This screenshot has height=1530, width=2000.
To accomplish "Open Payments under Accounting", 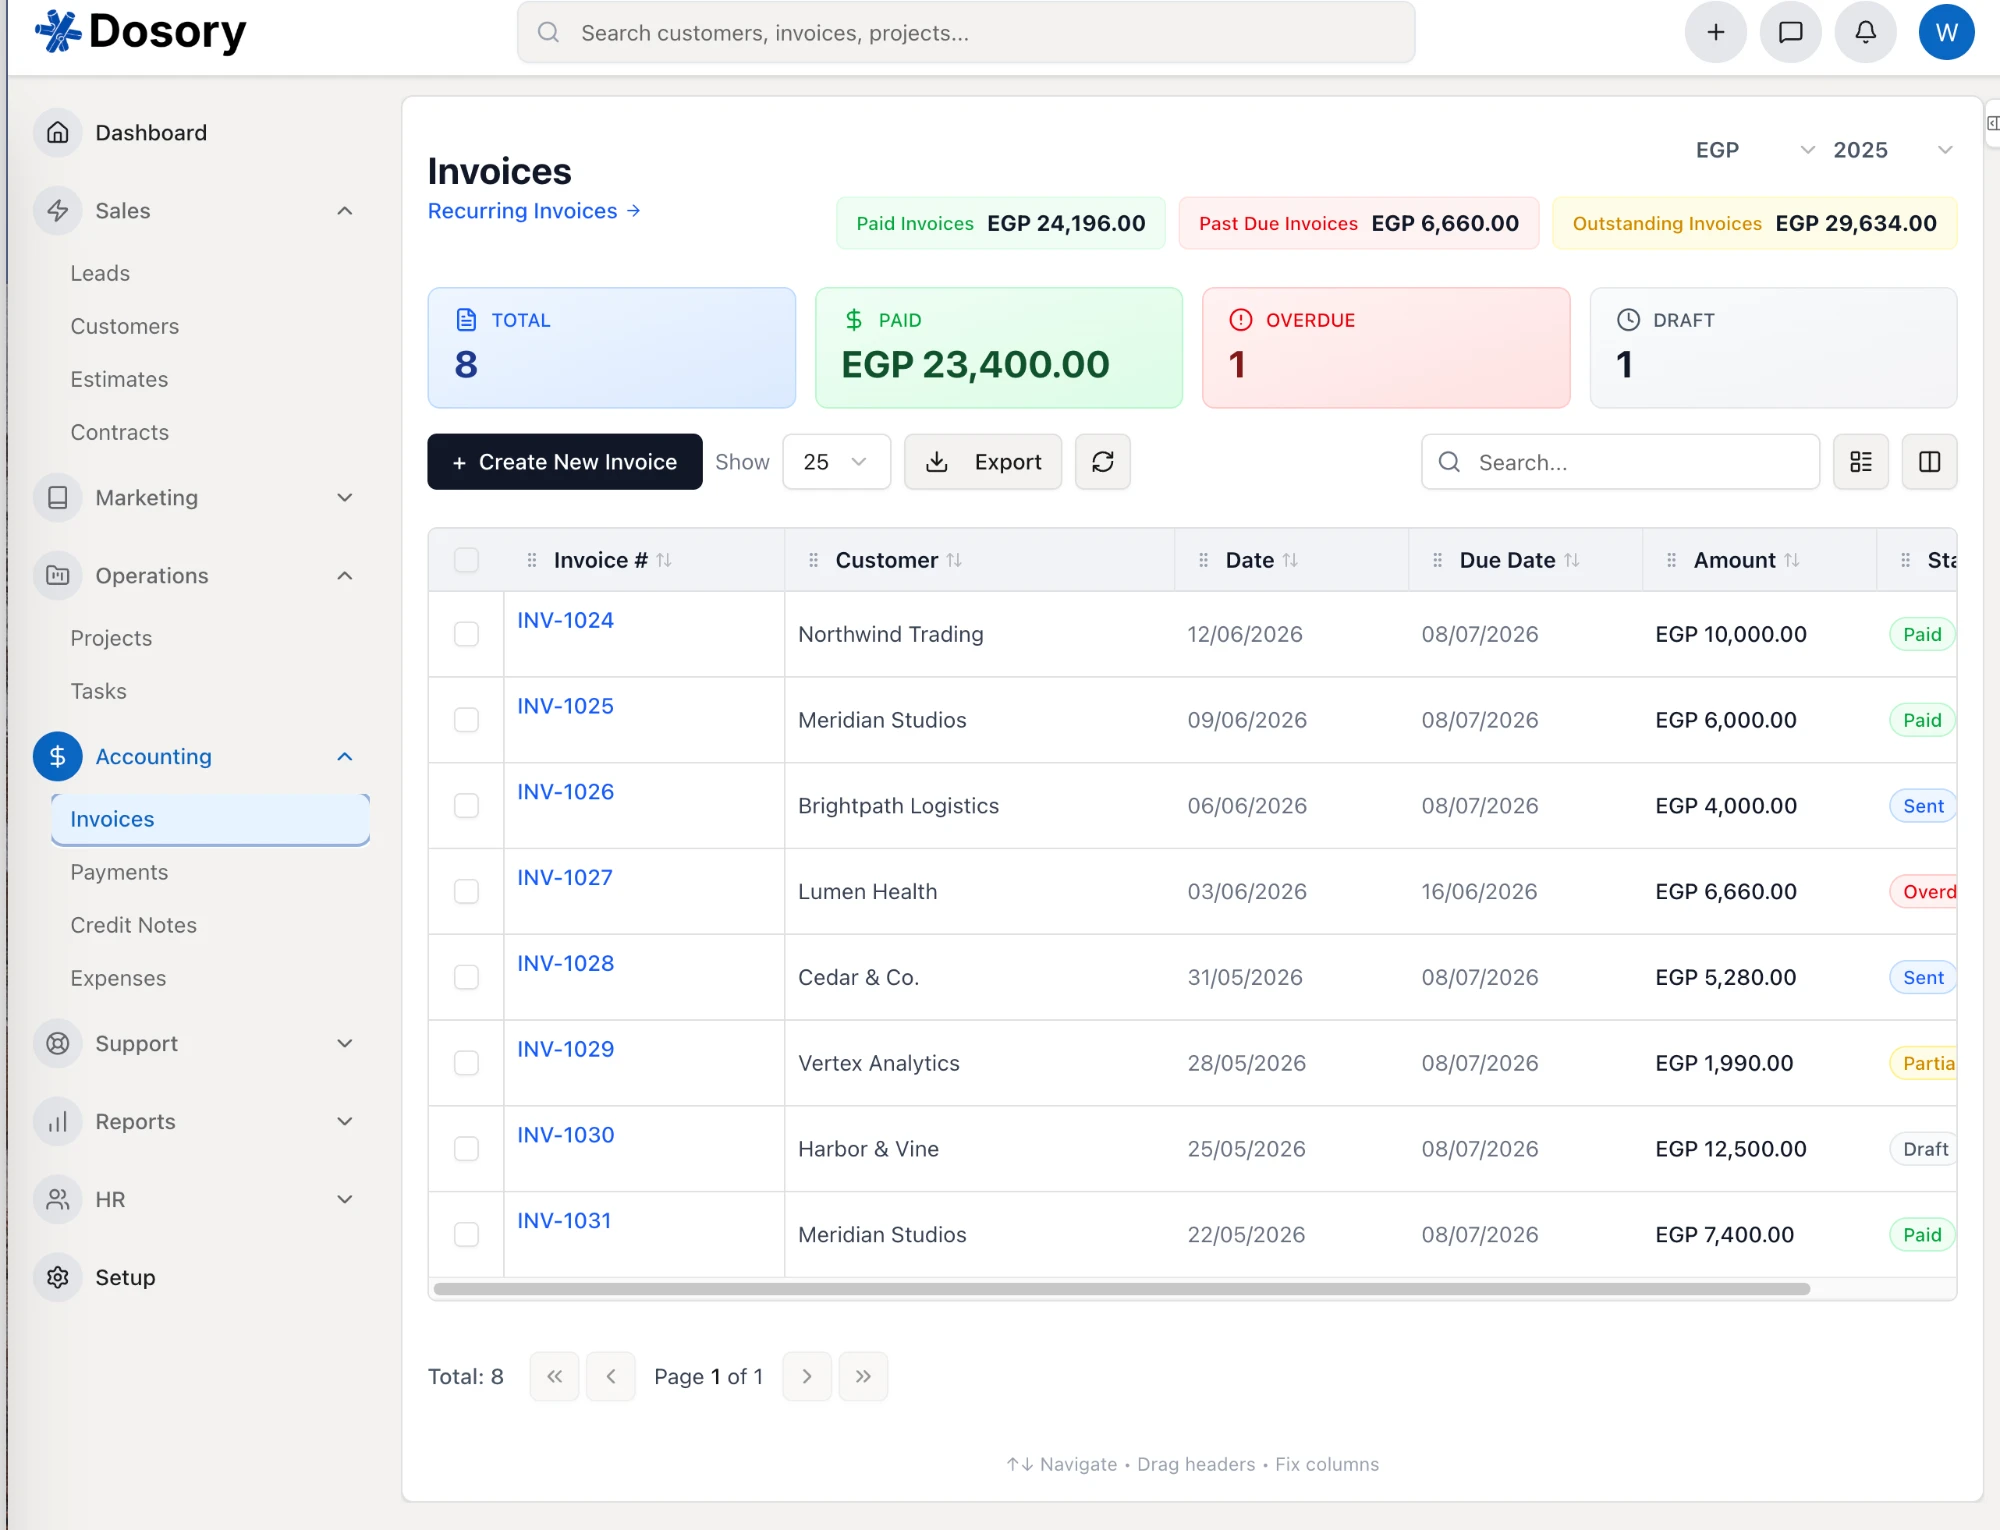I will pyautogui.click(x=119, y=872).
